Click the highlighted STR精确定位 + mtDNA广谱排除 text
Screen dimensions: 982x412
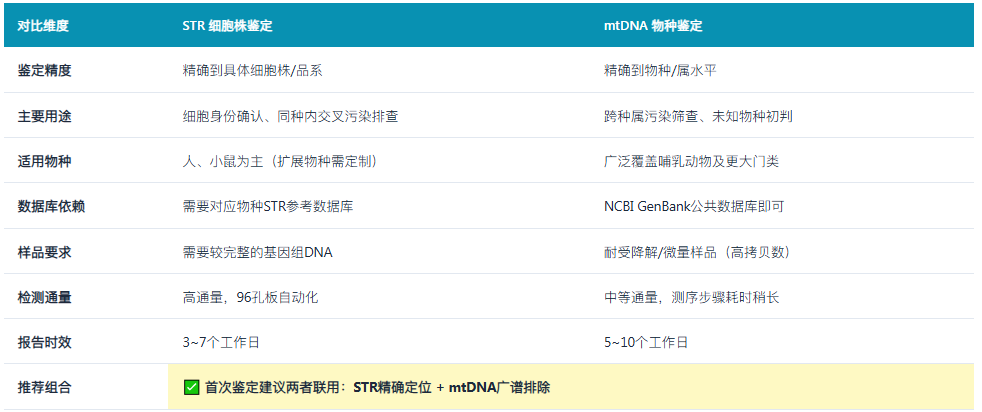[452, 388]
